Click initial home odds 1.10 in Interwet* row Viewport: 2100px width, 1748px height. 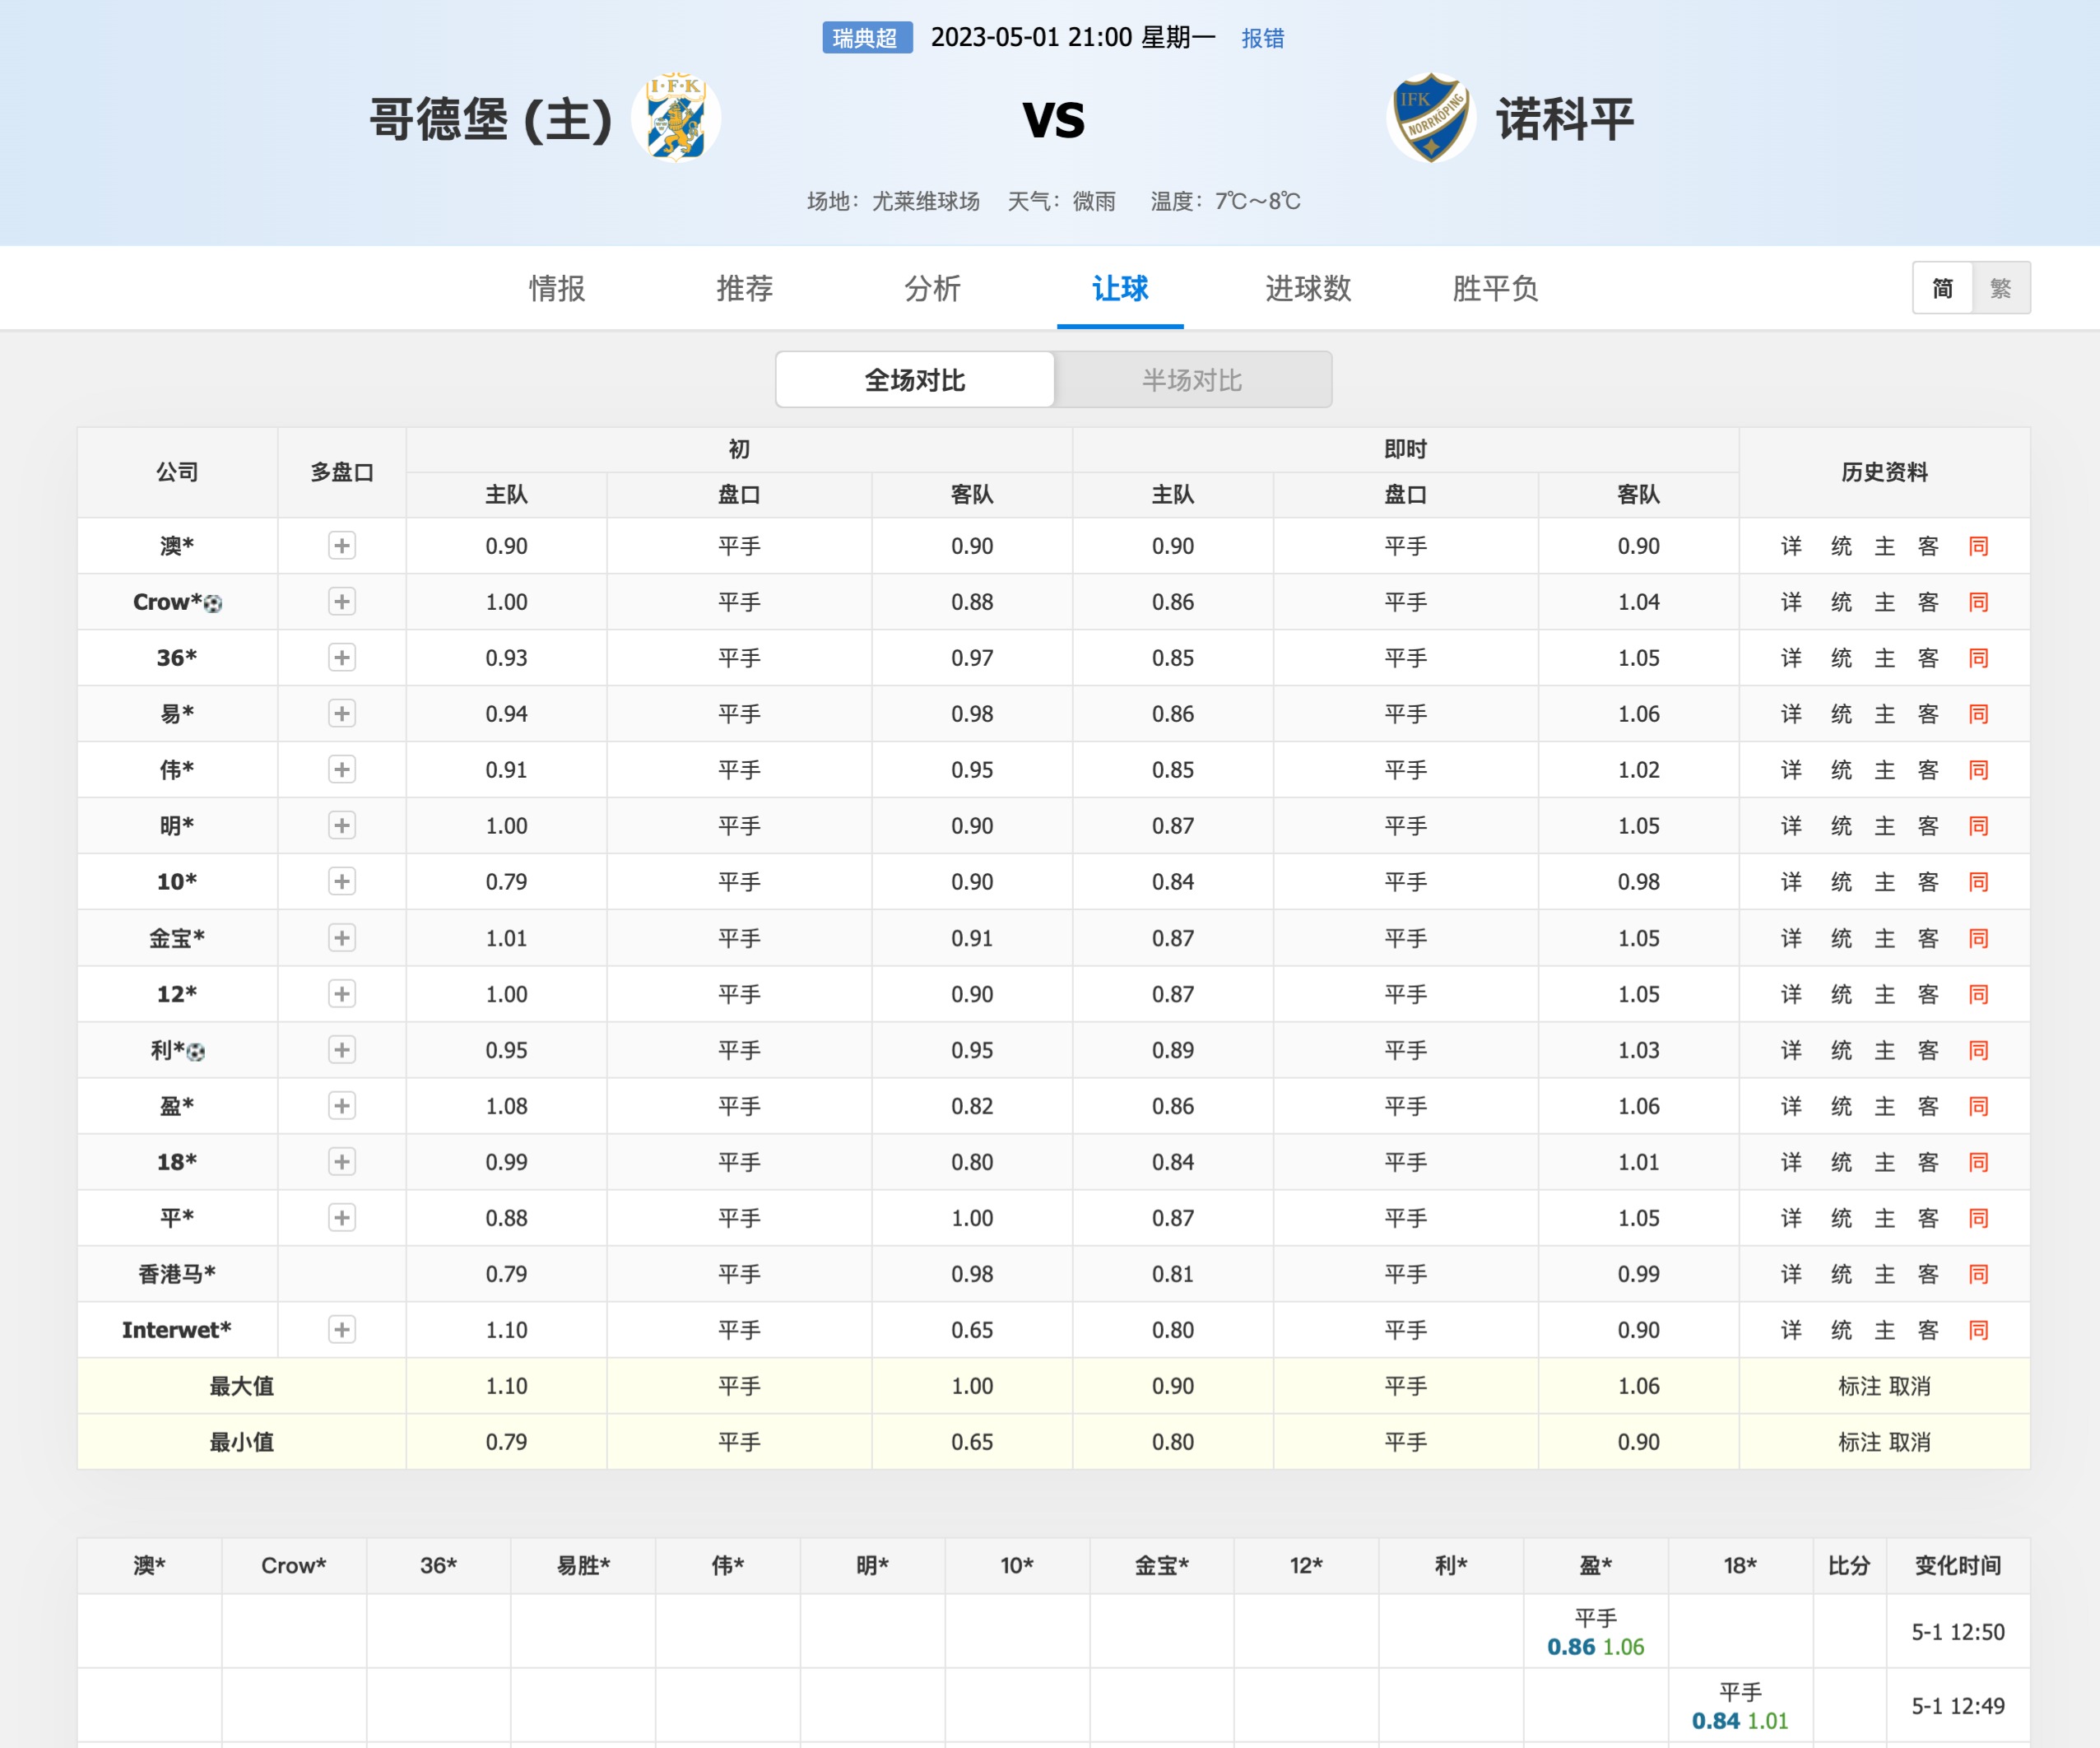(x=506, y=1330)
